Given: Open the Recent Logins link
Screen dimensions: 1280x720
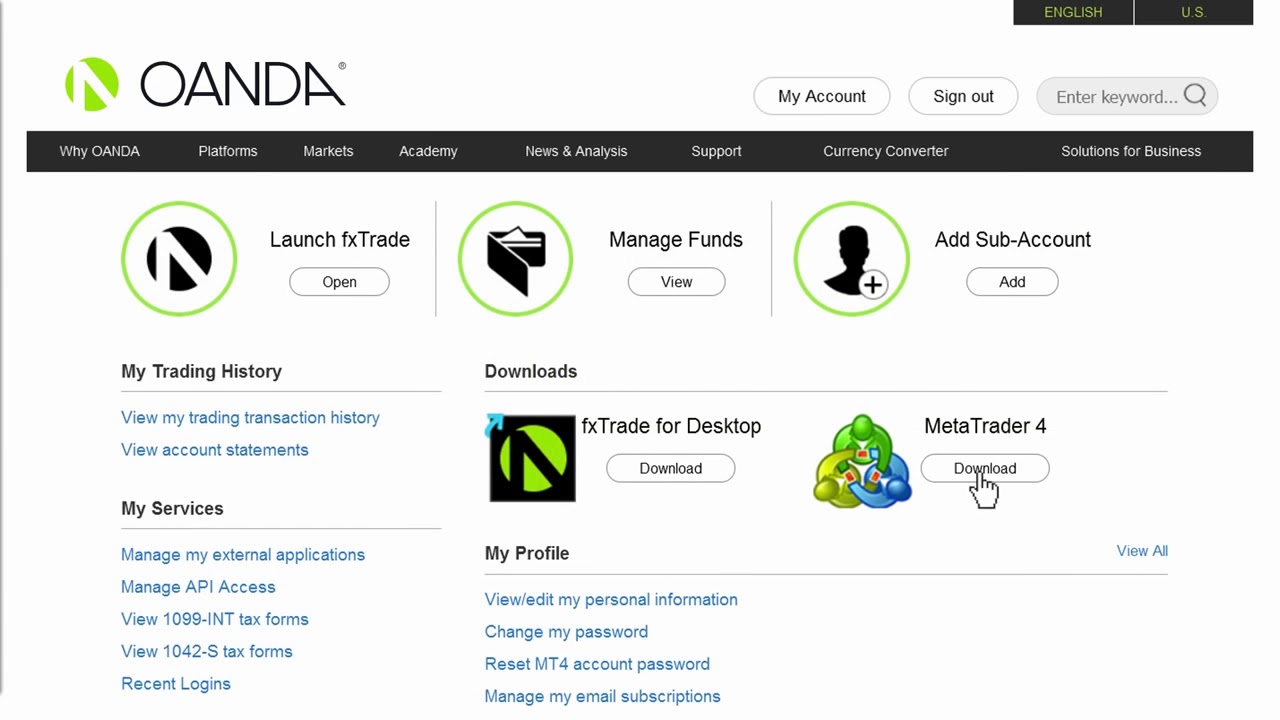Looking at the screenshot, I should pos(176,684).
